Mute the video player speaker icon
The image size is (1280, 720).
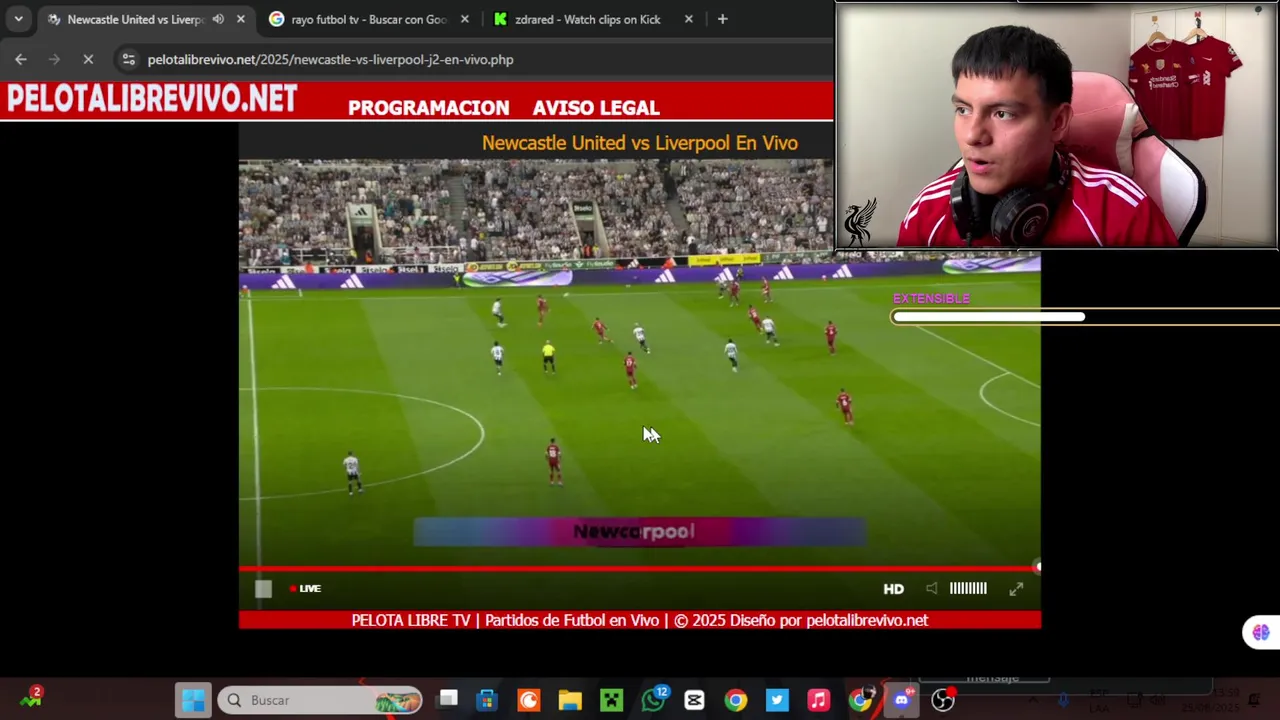tap(931, 588)
